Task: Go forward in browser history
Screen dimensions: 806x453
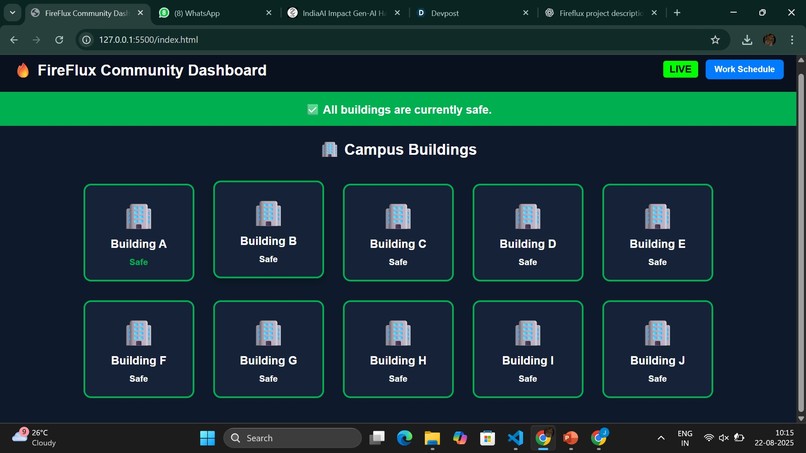Action: click(x=36, y=40)
